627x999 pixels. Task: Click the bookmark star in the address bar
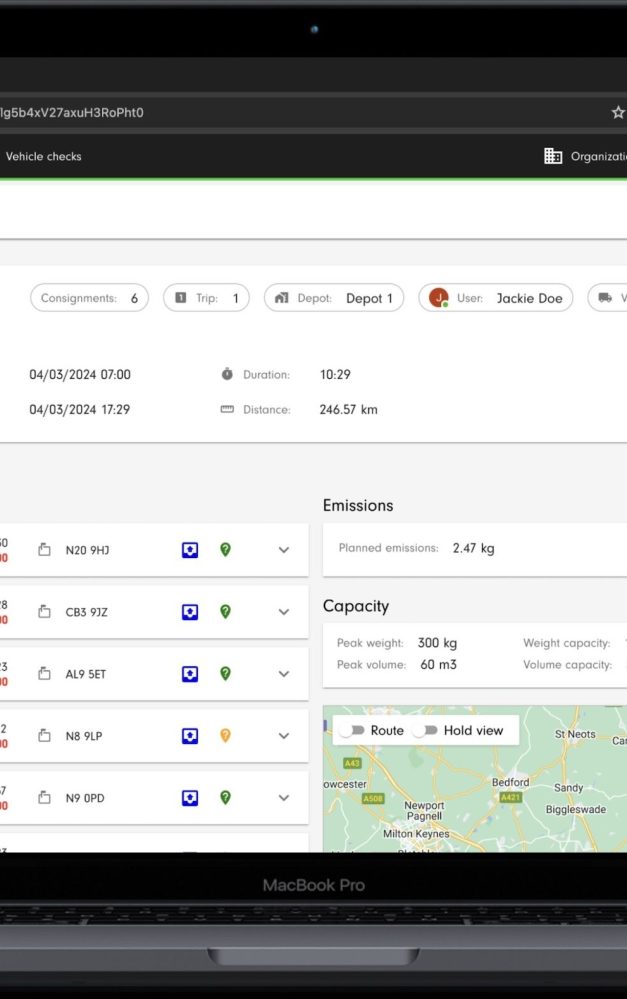617,112
